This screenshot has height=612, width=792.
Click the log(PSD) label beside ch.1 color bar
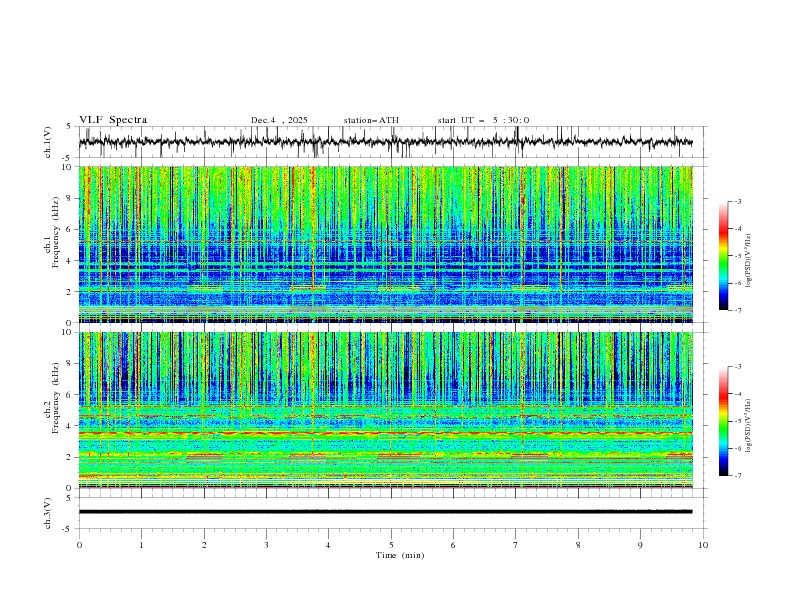coord(748,261)
